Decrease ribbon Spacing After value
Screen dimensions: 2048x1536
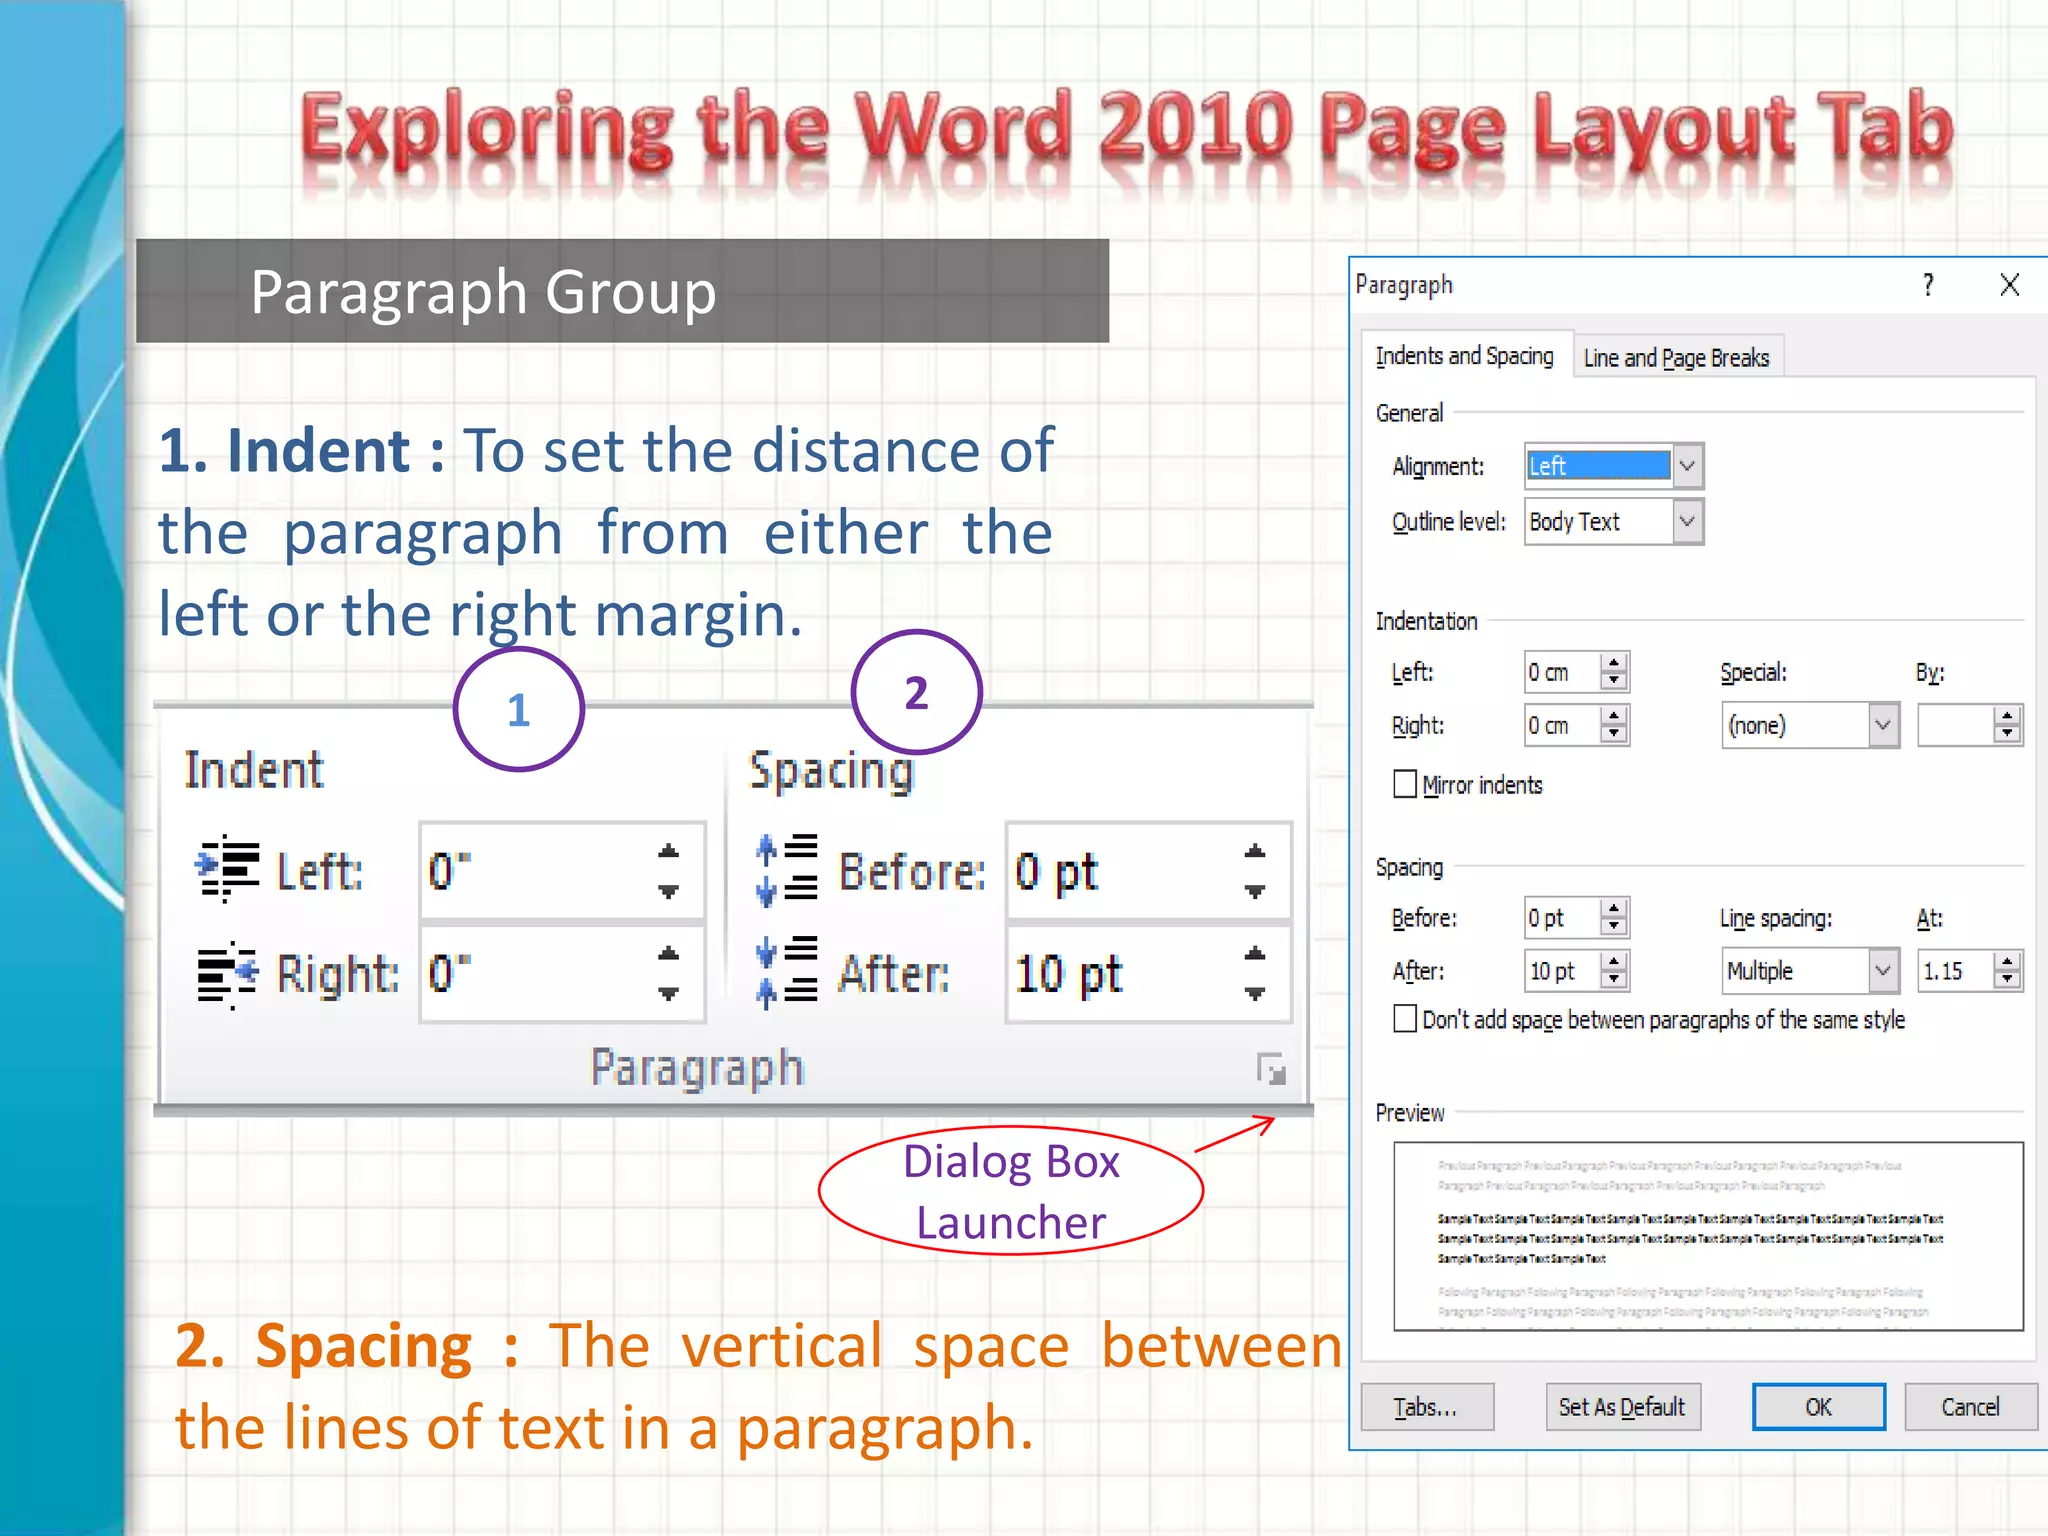click(1255, 993)
